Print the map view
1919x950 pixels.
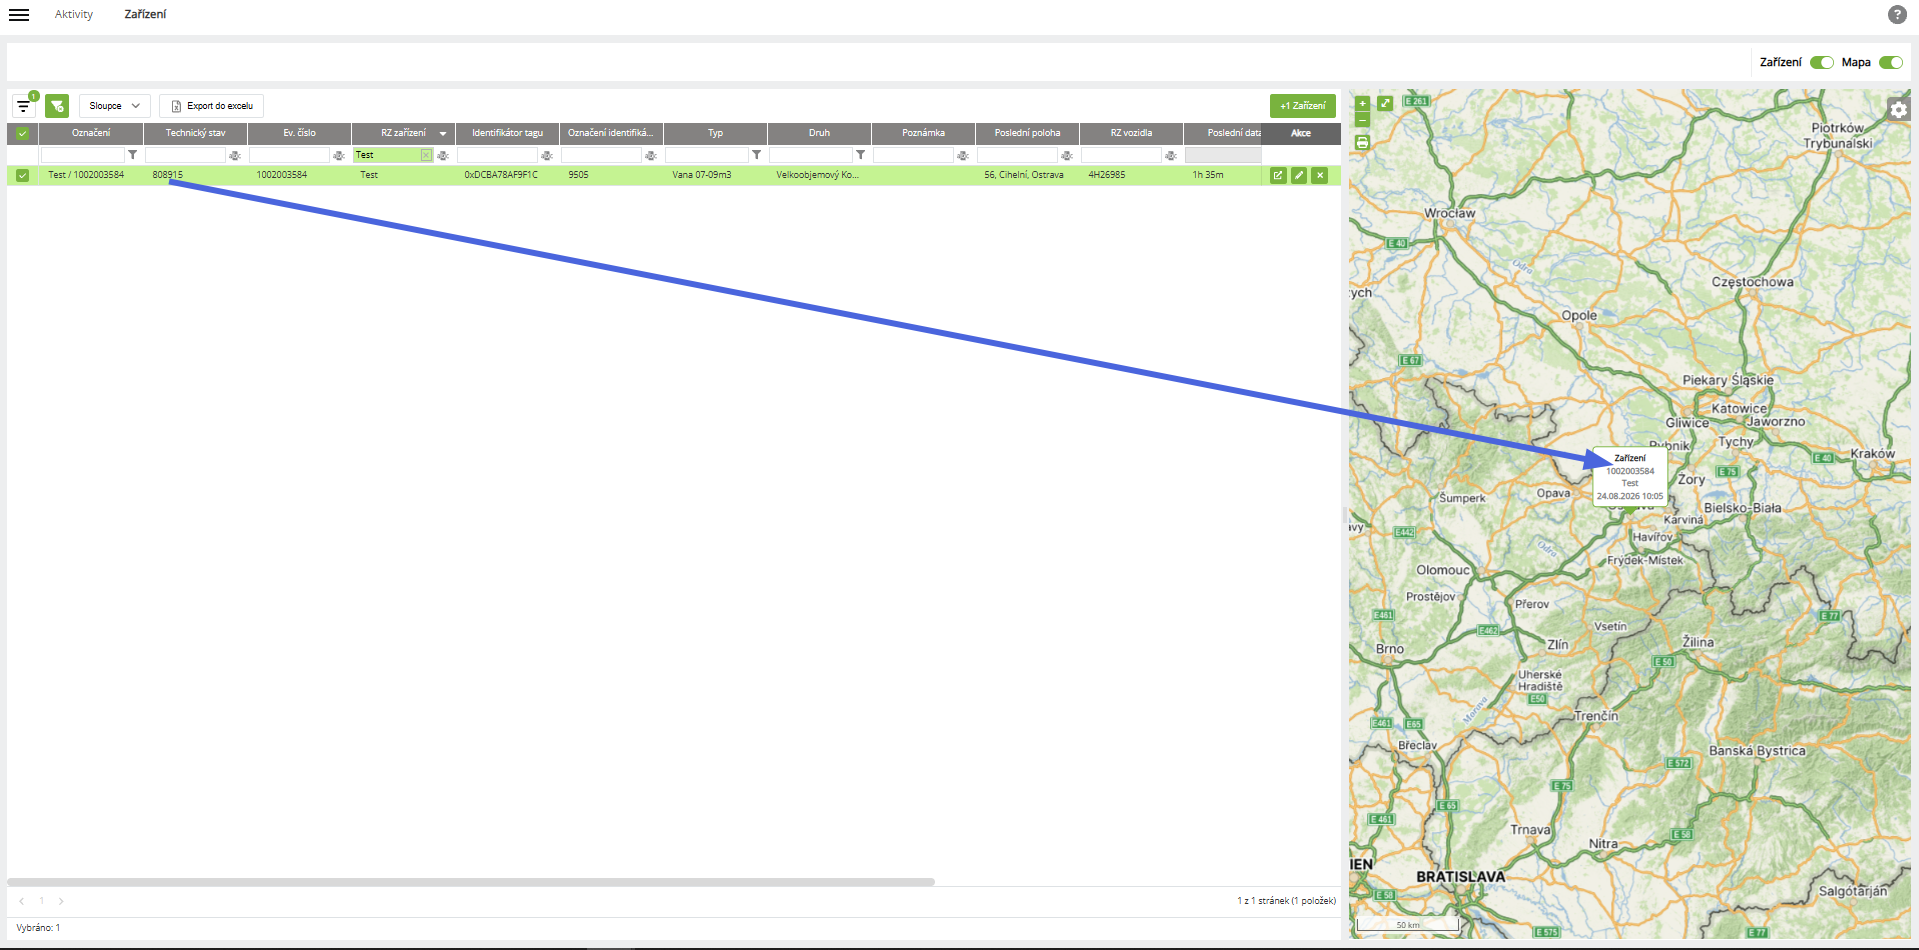[1362, 143]
